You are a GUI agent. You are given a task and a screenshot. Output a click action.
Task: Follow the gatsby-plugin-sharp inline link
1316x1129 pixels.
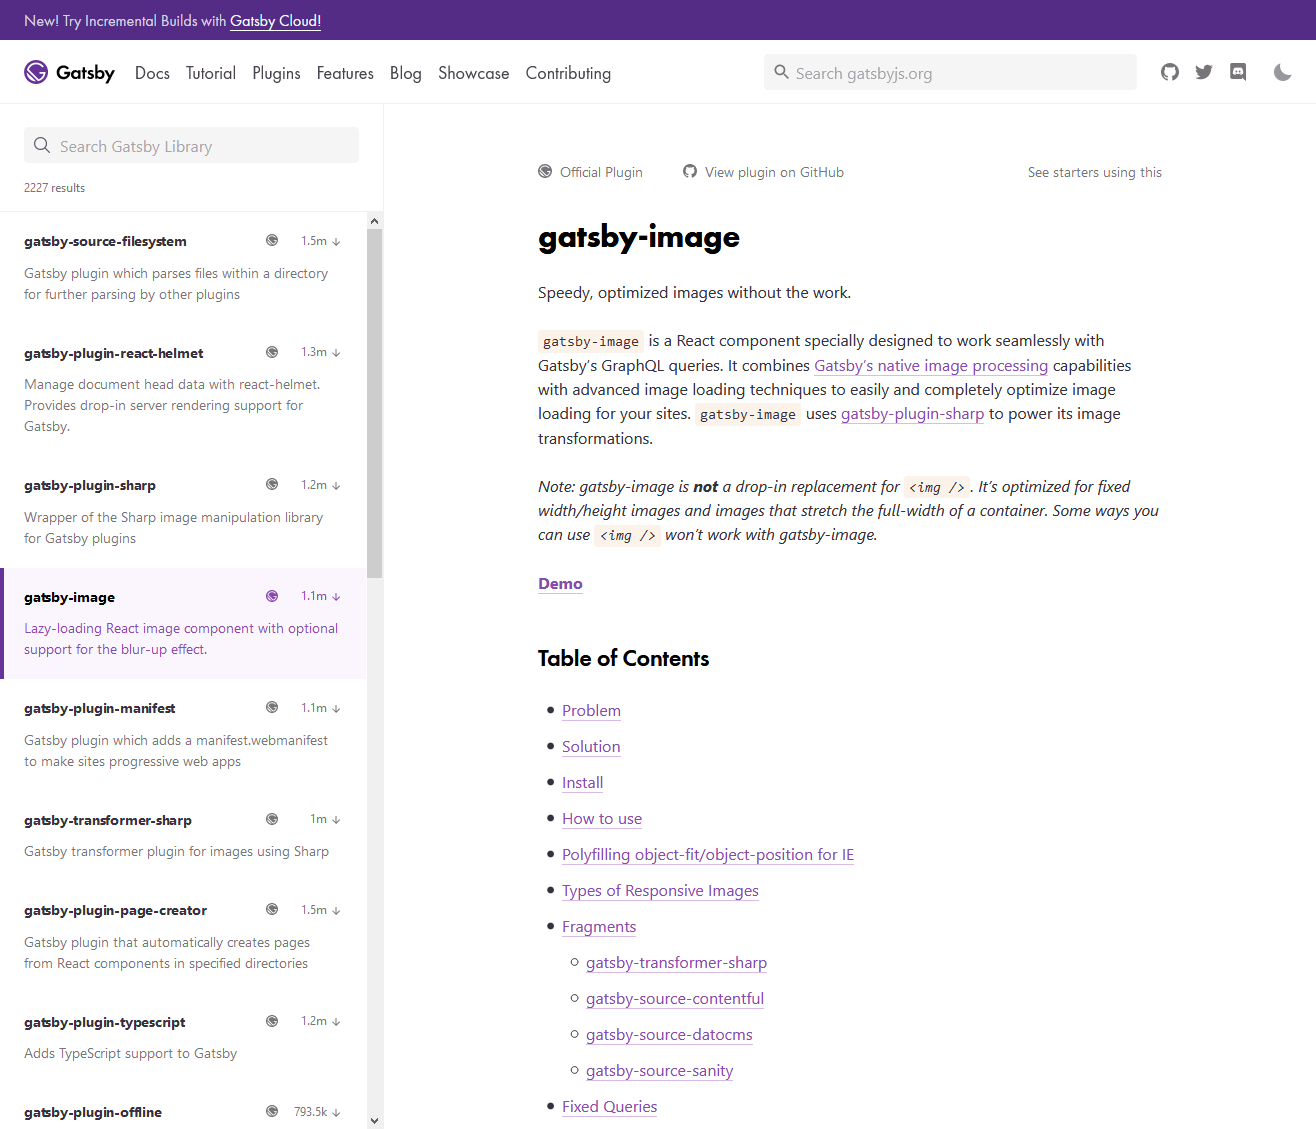tap(912, 414)
